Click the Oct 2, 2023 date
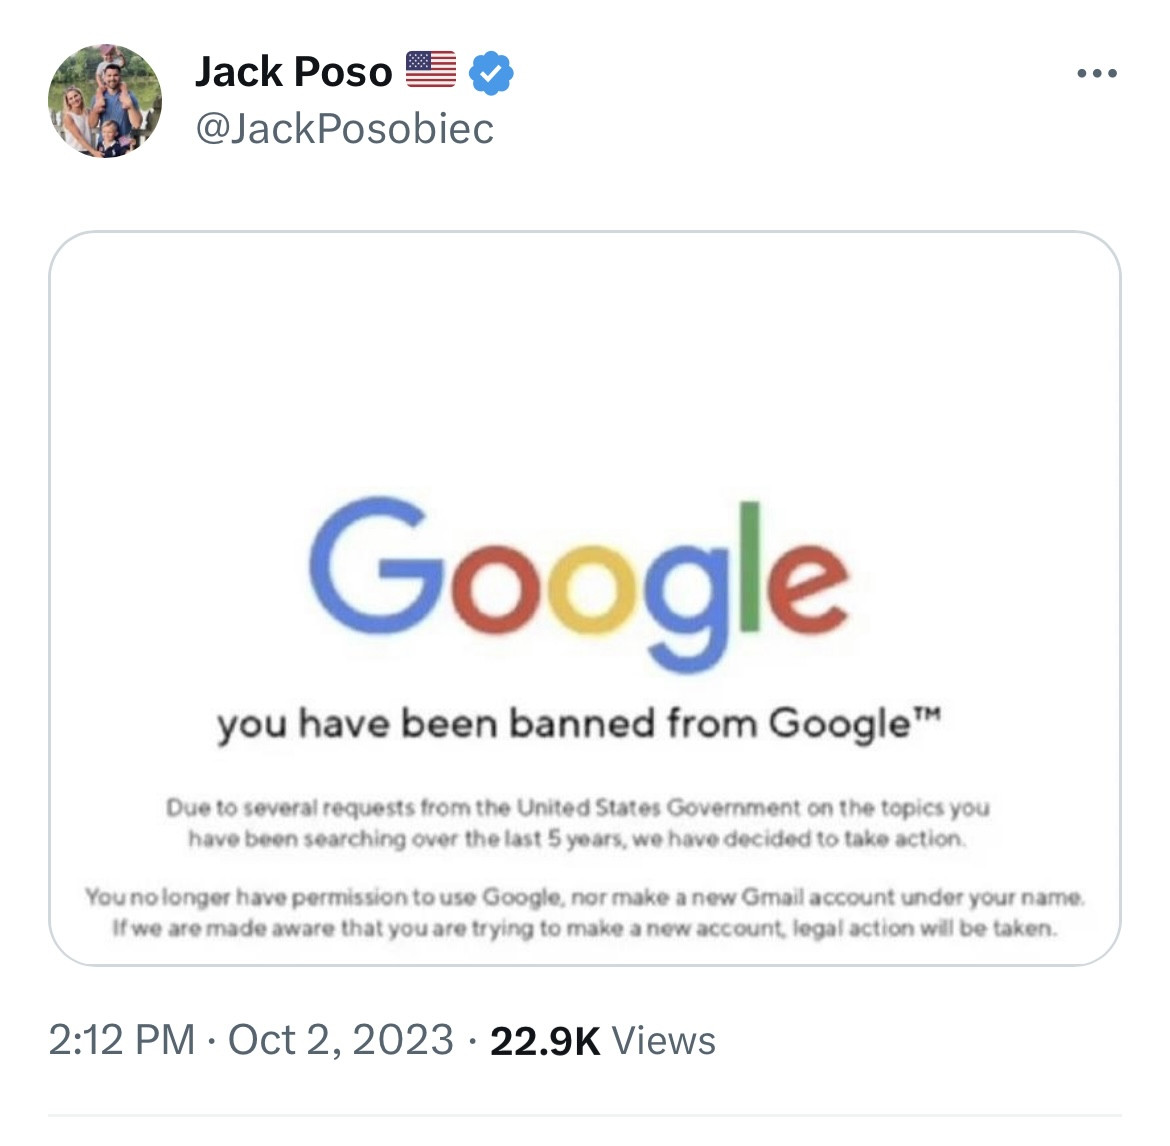The height and width of the screenshot is (1146, 1170). 341,1040
